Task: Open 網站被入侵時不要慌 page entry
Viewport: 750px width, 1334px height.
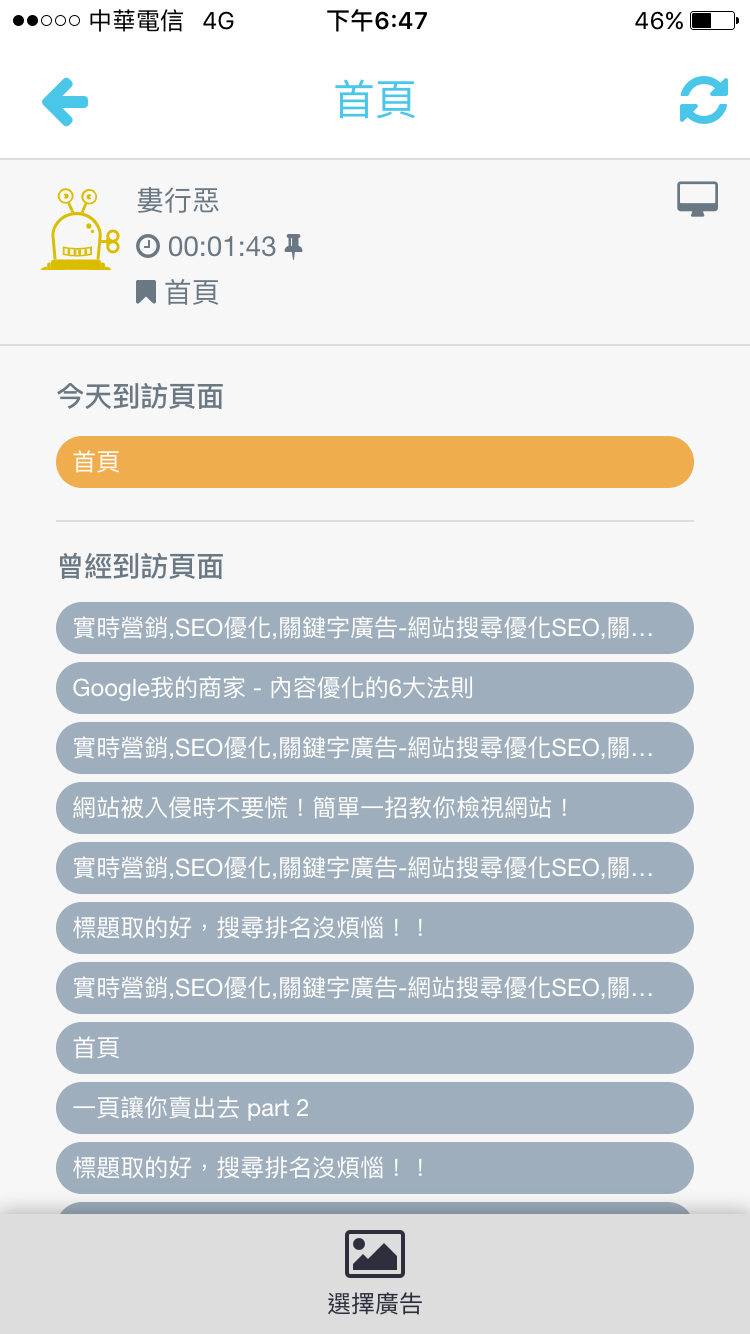Action: (375, 808)
